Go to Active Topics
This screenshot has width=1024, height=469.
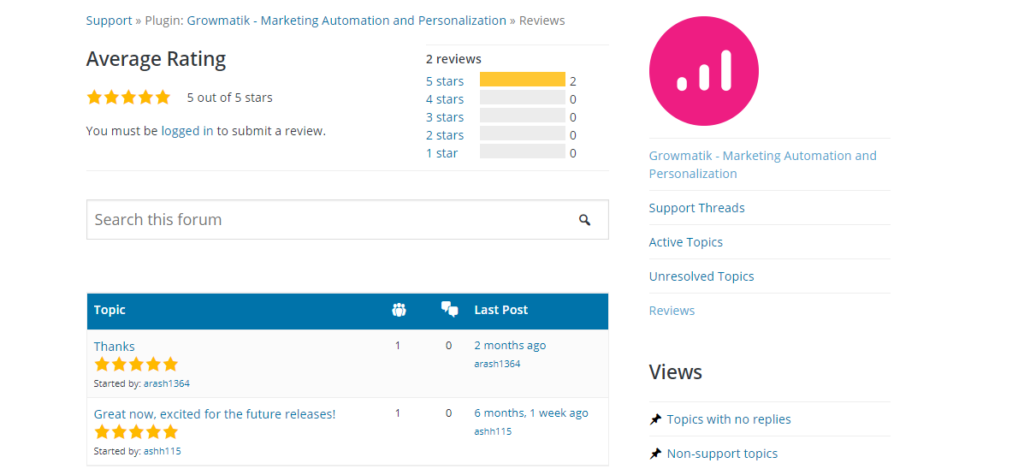click(686, 242)
